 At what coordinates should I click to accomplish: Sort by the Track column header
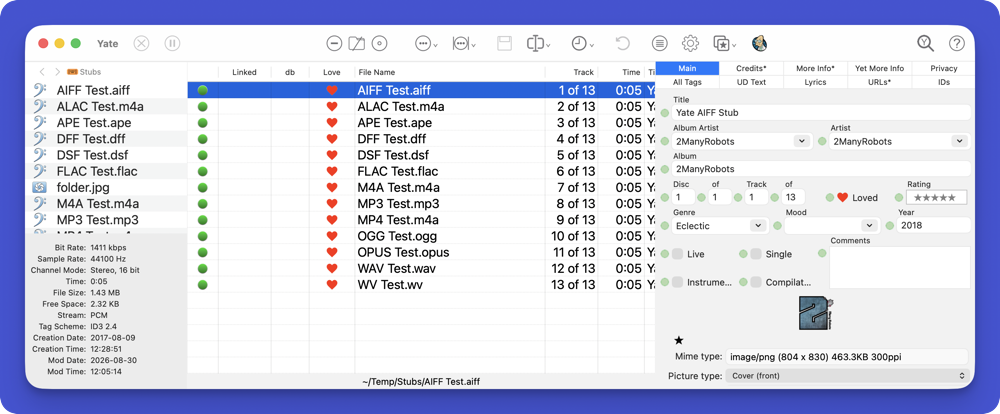(571, 72)
